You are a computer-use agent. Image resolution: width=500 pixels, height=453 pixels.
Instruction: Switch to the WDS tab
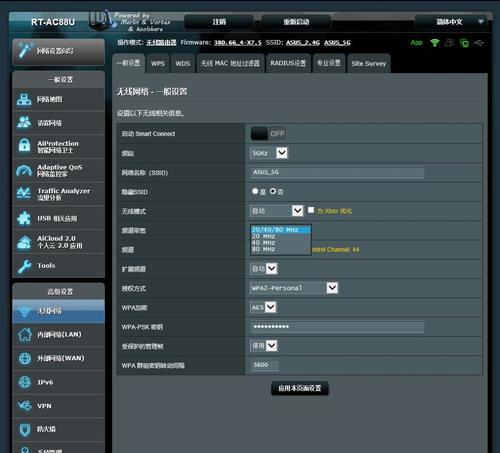click(x=183, y=63)
